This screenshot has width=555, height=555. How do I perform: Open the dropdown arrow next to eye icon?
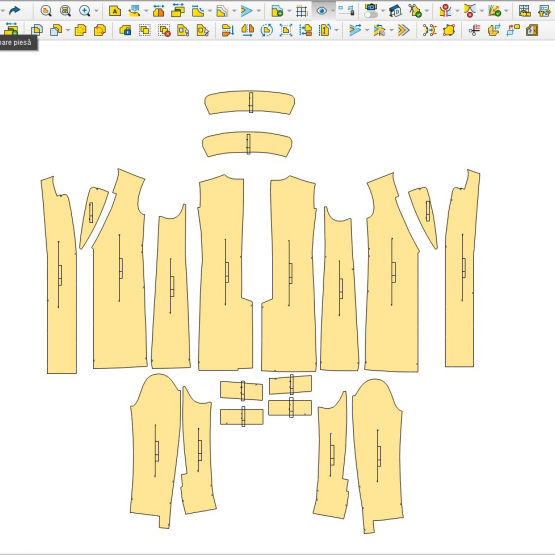point(333,11)
